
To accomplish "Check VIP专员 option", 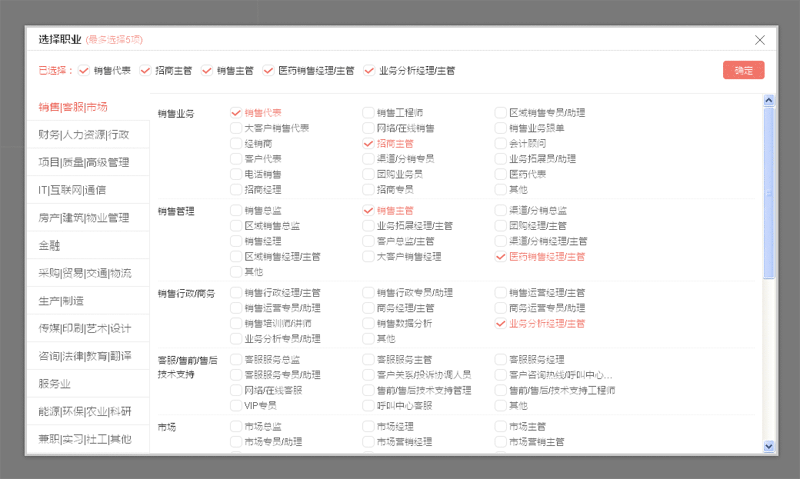I will tap(236, 406).
